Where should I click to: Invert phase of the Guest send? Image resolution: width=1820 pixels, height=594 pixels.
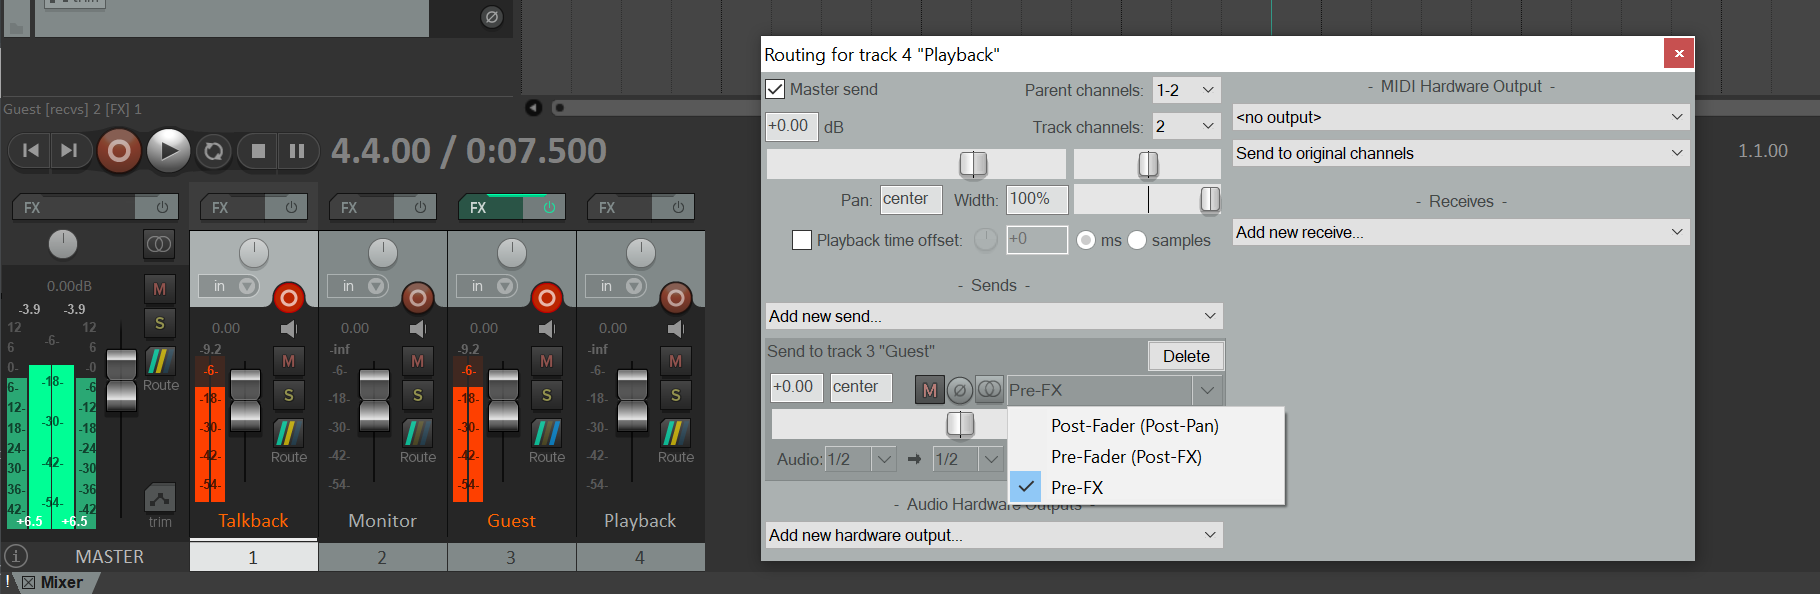[959, 390]
